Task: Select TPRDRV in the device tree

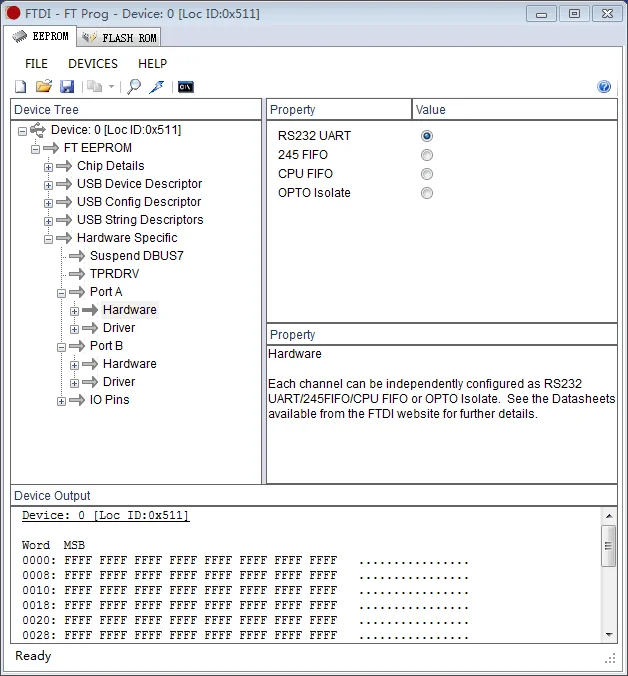Action: coord(114,274)
